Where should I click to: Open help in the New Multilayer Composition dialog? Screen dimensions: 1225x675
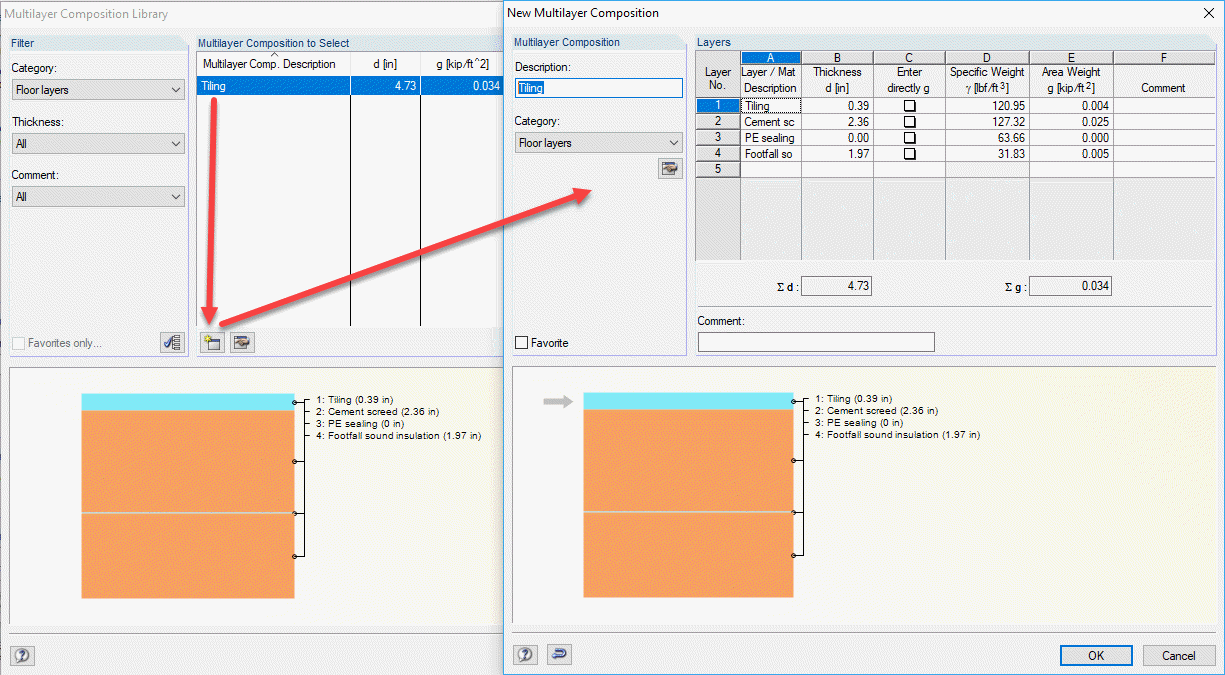pos(525,654)
